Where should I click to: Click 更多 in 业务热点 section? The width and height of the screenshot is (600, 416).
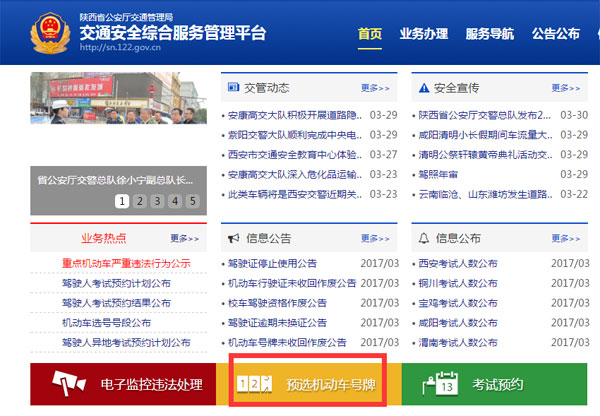[185, 238]
